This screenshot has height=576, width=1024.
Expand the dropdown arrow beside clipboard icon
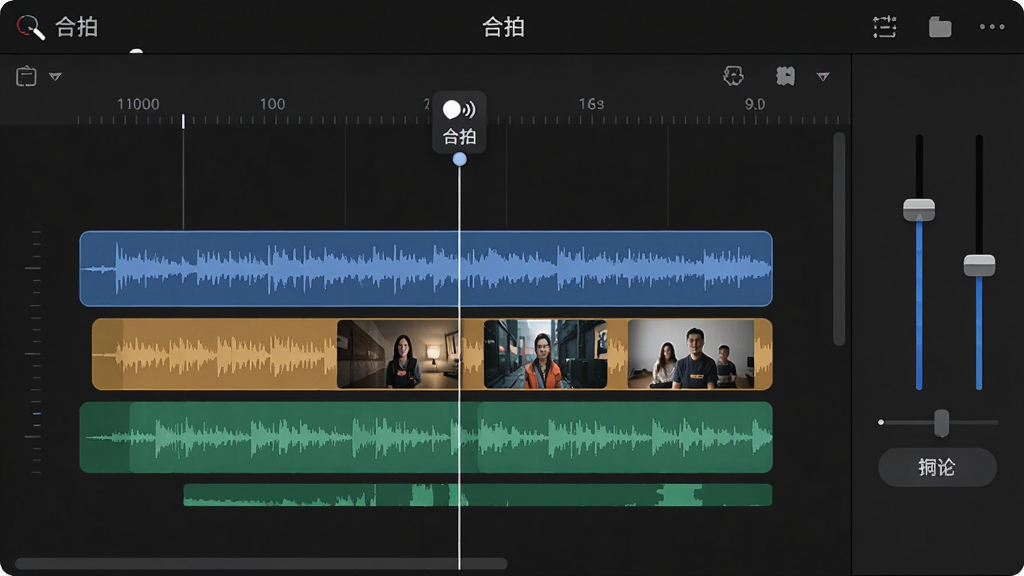(56, 77)
